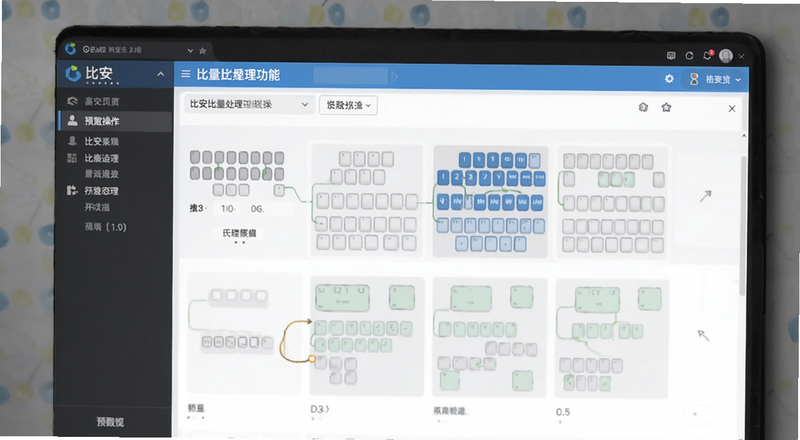Click the user avatar icon in browser bar
This screenshot has width=800, height=440.
[x=726, y=56]
